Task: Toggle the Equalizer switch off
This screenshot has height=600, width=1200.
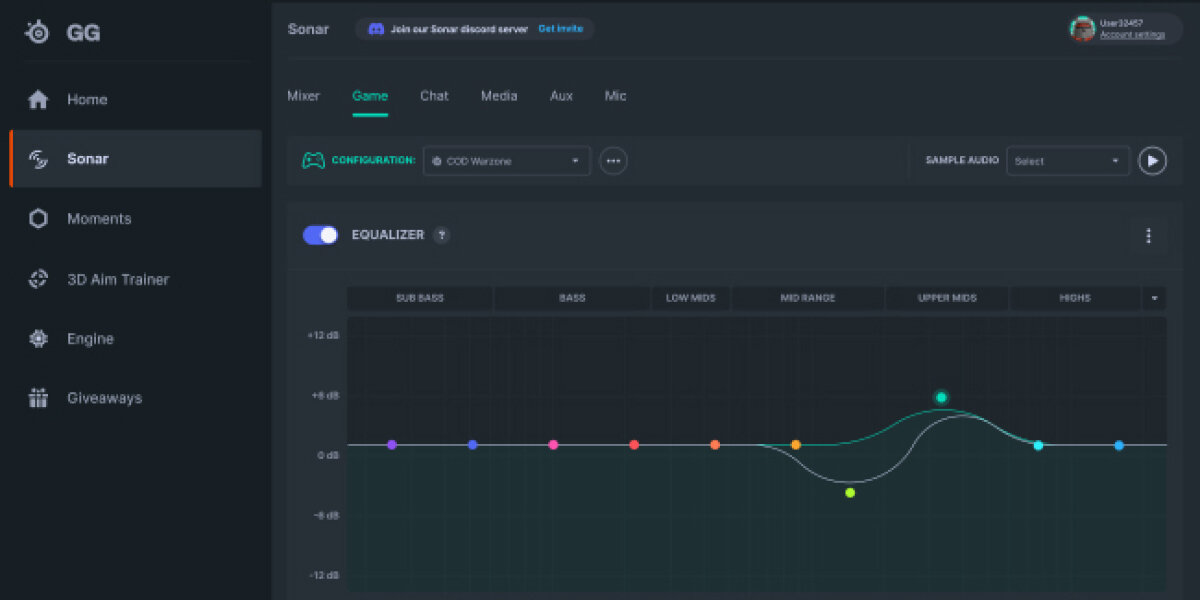Action: click(321, 235)
